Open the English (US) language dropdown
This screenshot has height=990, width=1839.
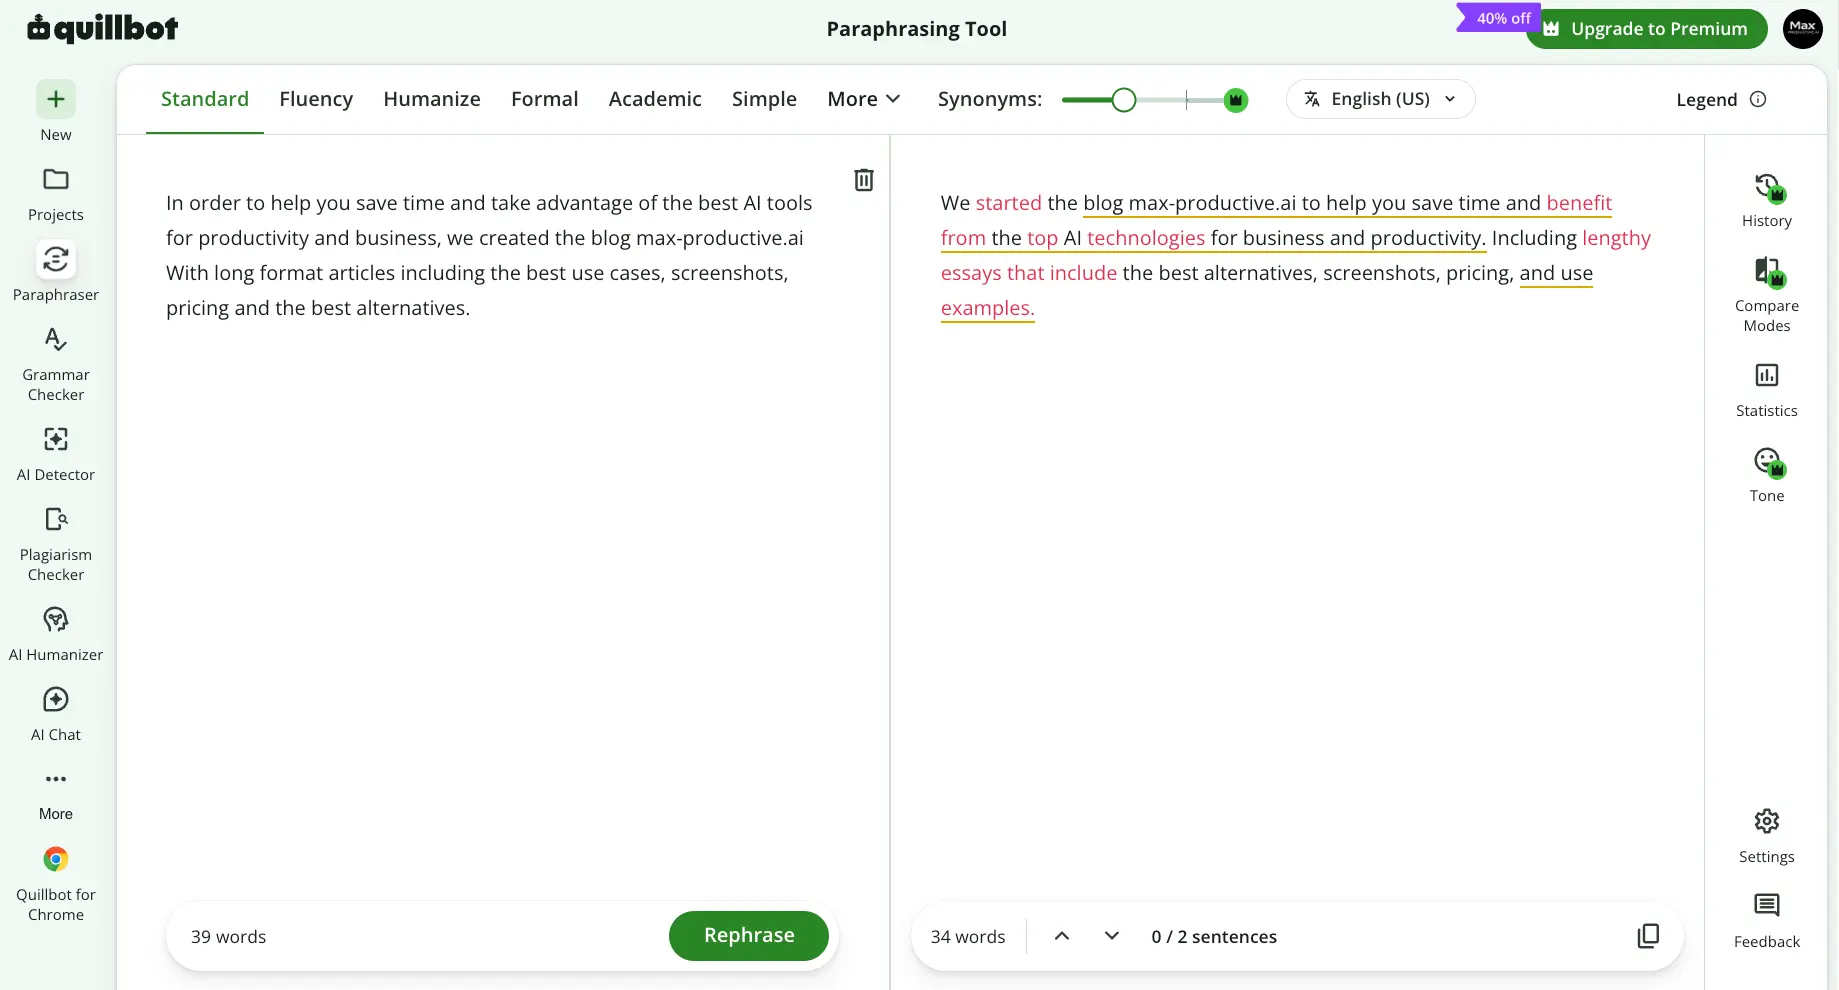click(1380, 99)
